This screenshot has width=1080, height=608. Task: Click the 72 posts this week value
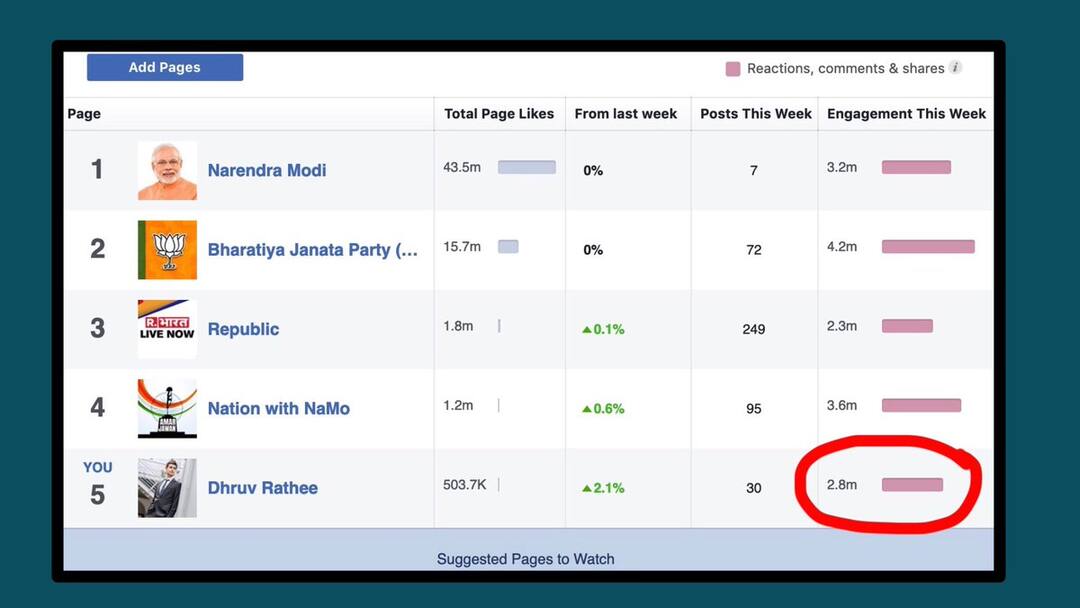tap(754, 250)
